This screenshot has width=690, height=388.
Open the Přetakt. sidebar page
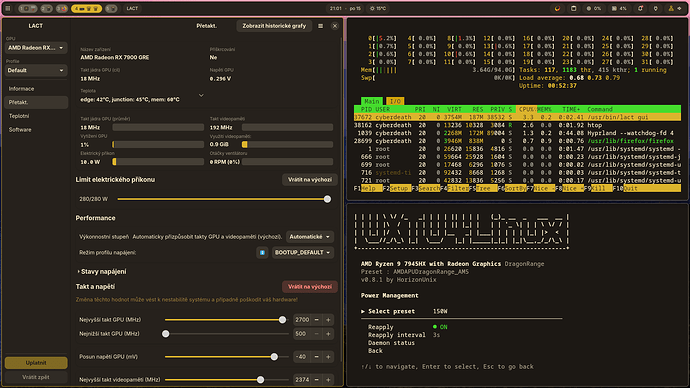(x=36, y=102)
